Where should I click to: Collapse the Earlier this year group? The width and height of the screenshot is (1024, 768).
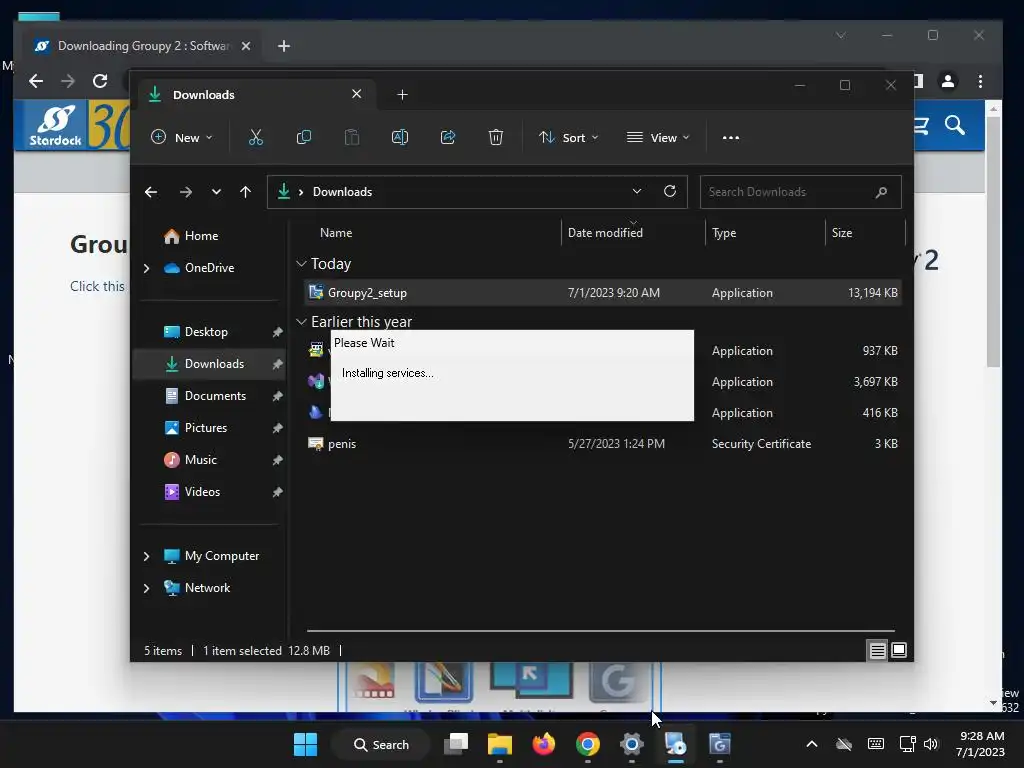[301, 322]
